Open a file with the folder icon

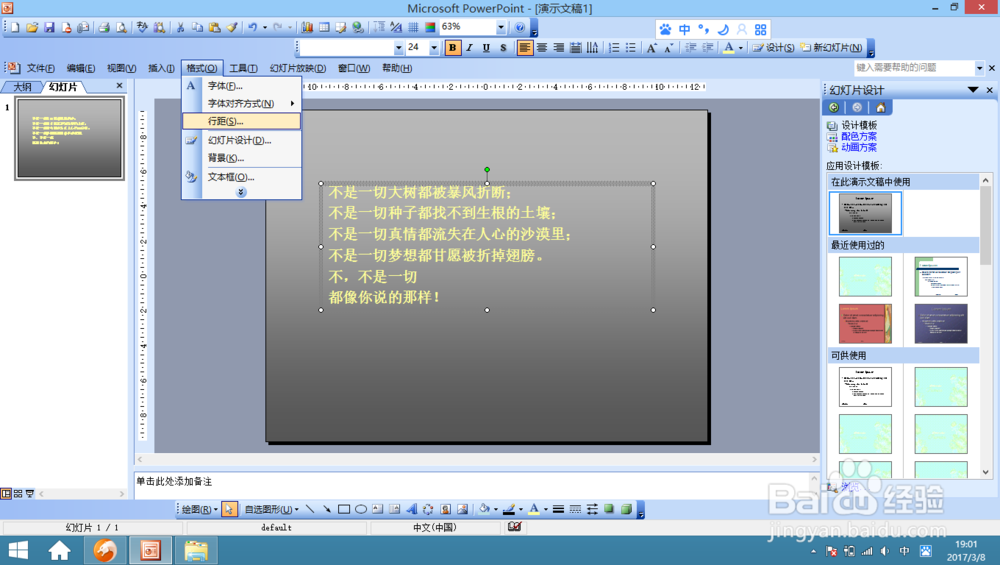coord(32,27)
